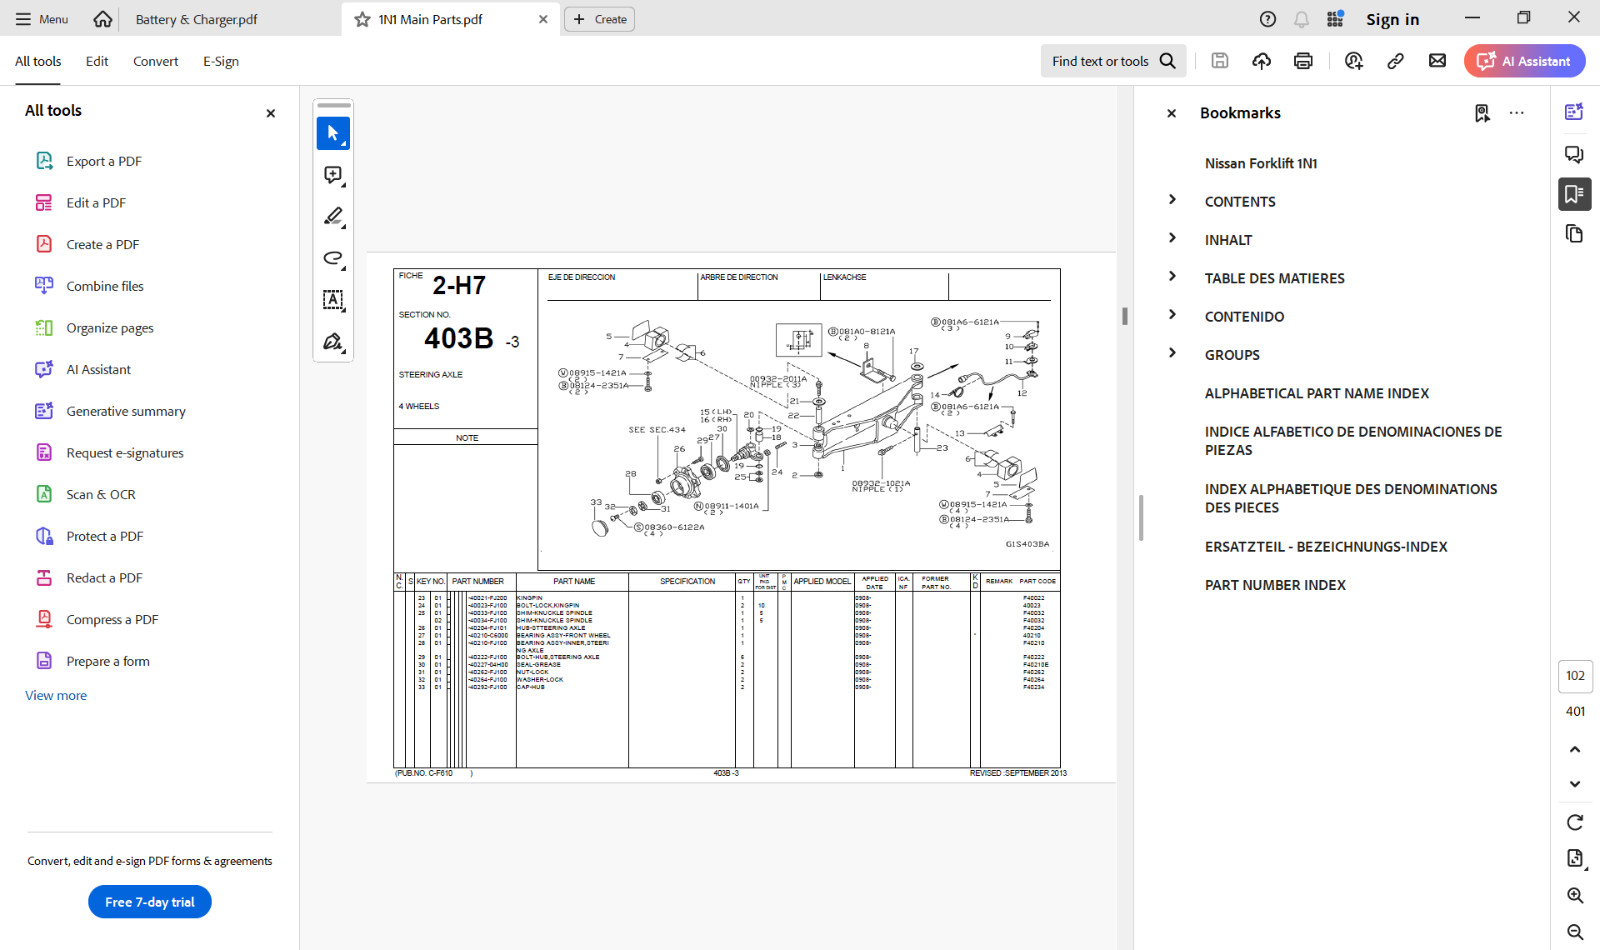Open the Home icon

coord(102,19)
